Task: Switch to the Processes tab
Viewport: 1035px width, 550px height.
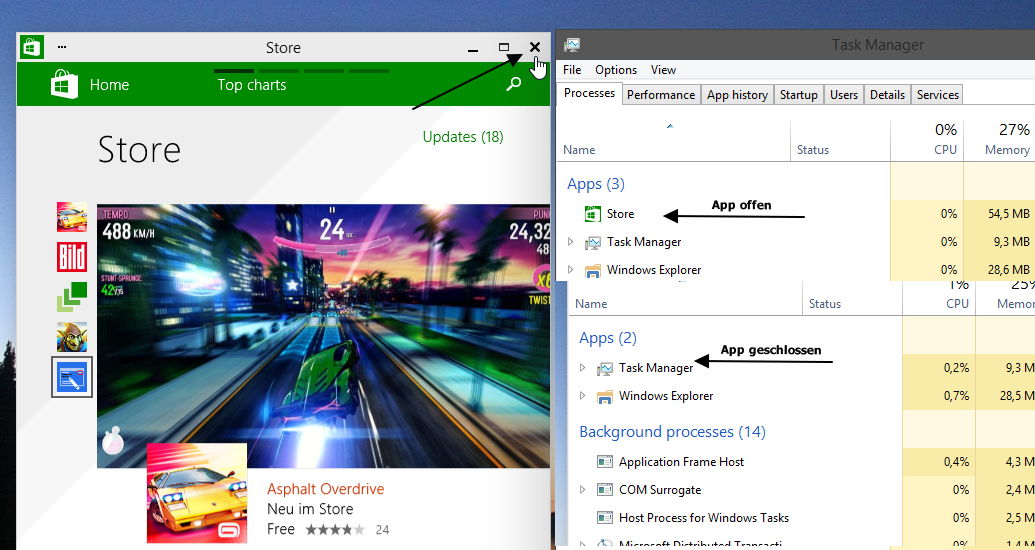Action: 589,93
